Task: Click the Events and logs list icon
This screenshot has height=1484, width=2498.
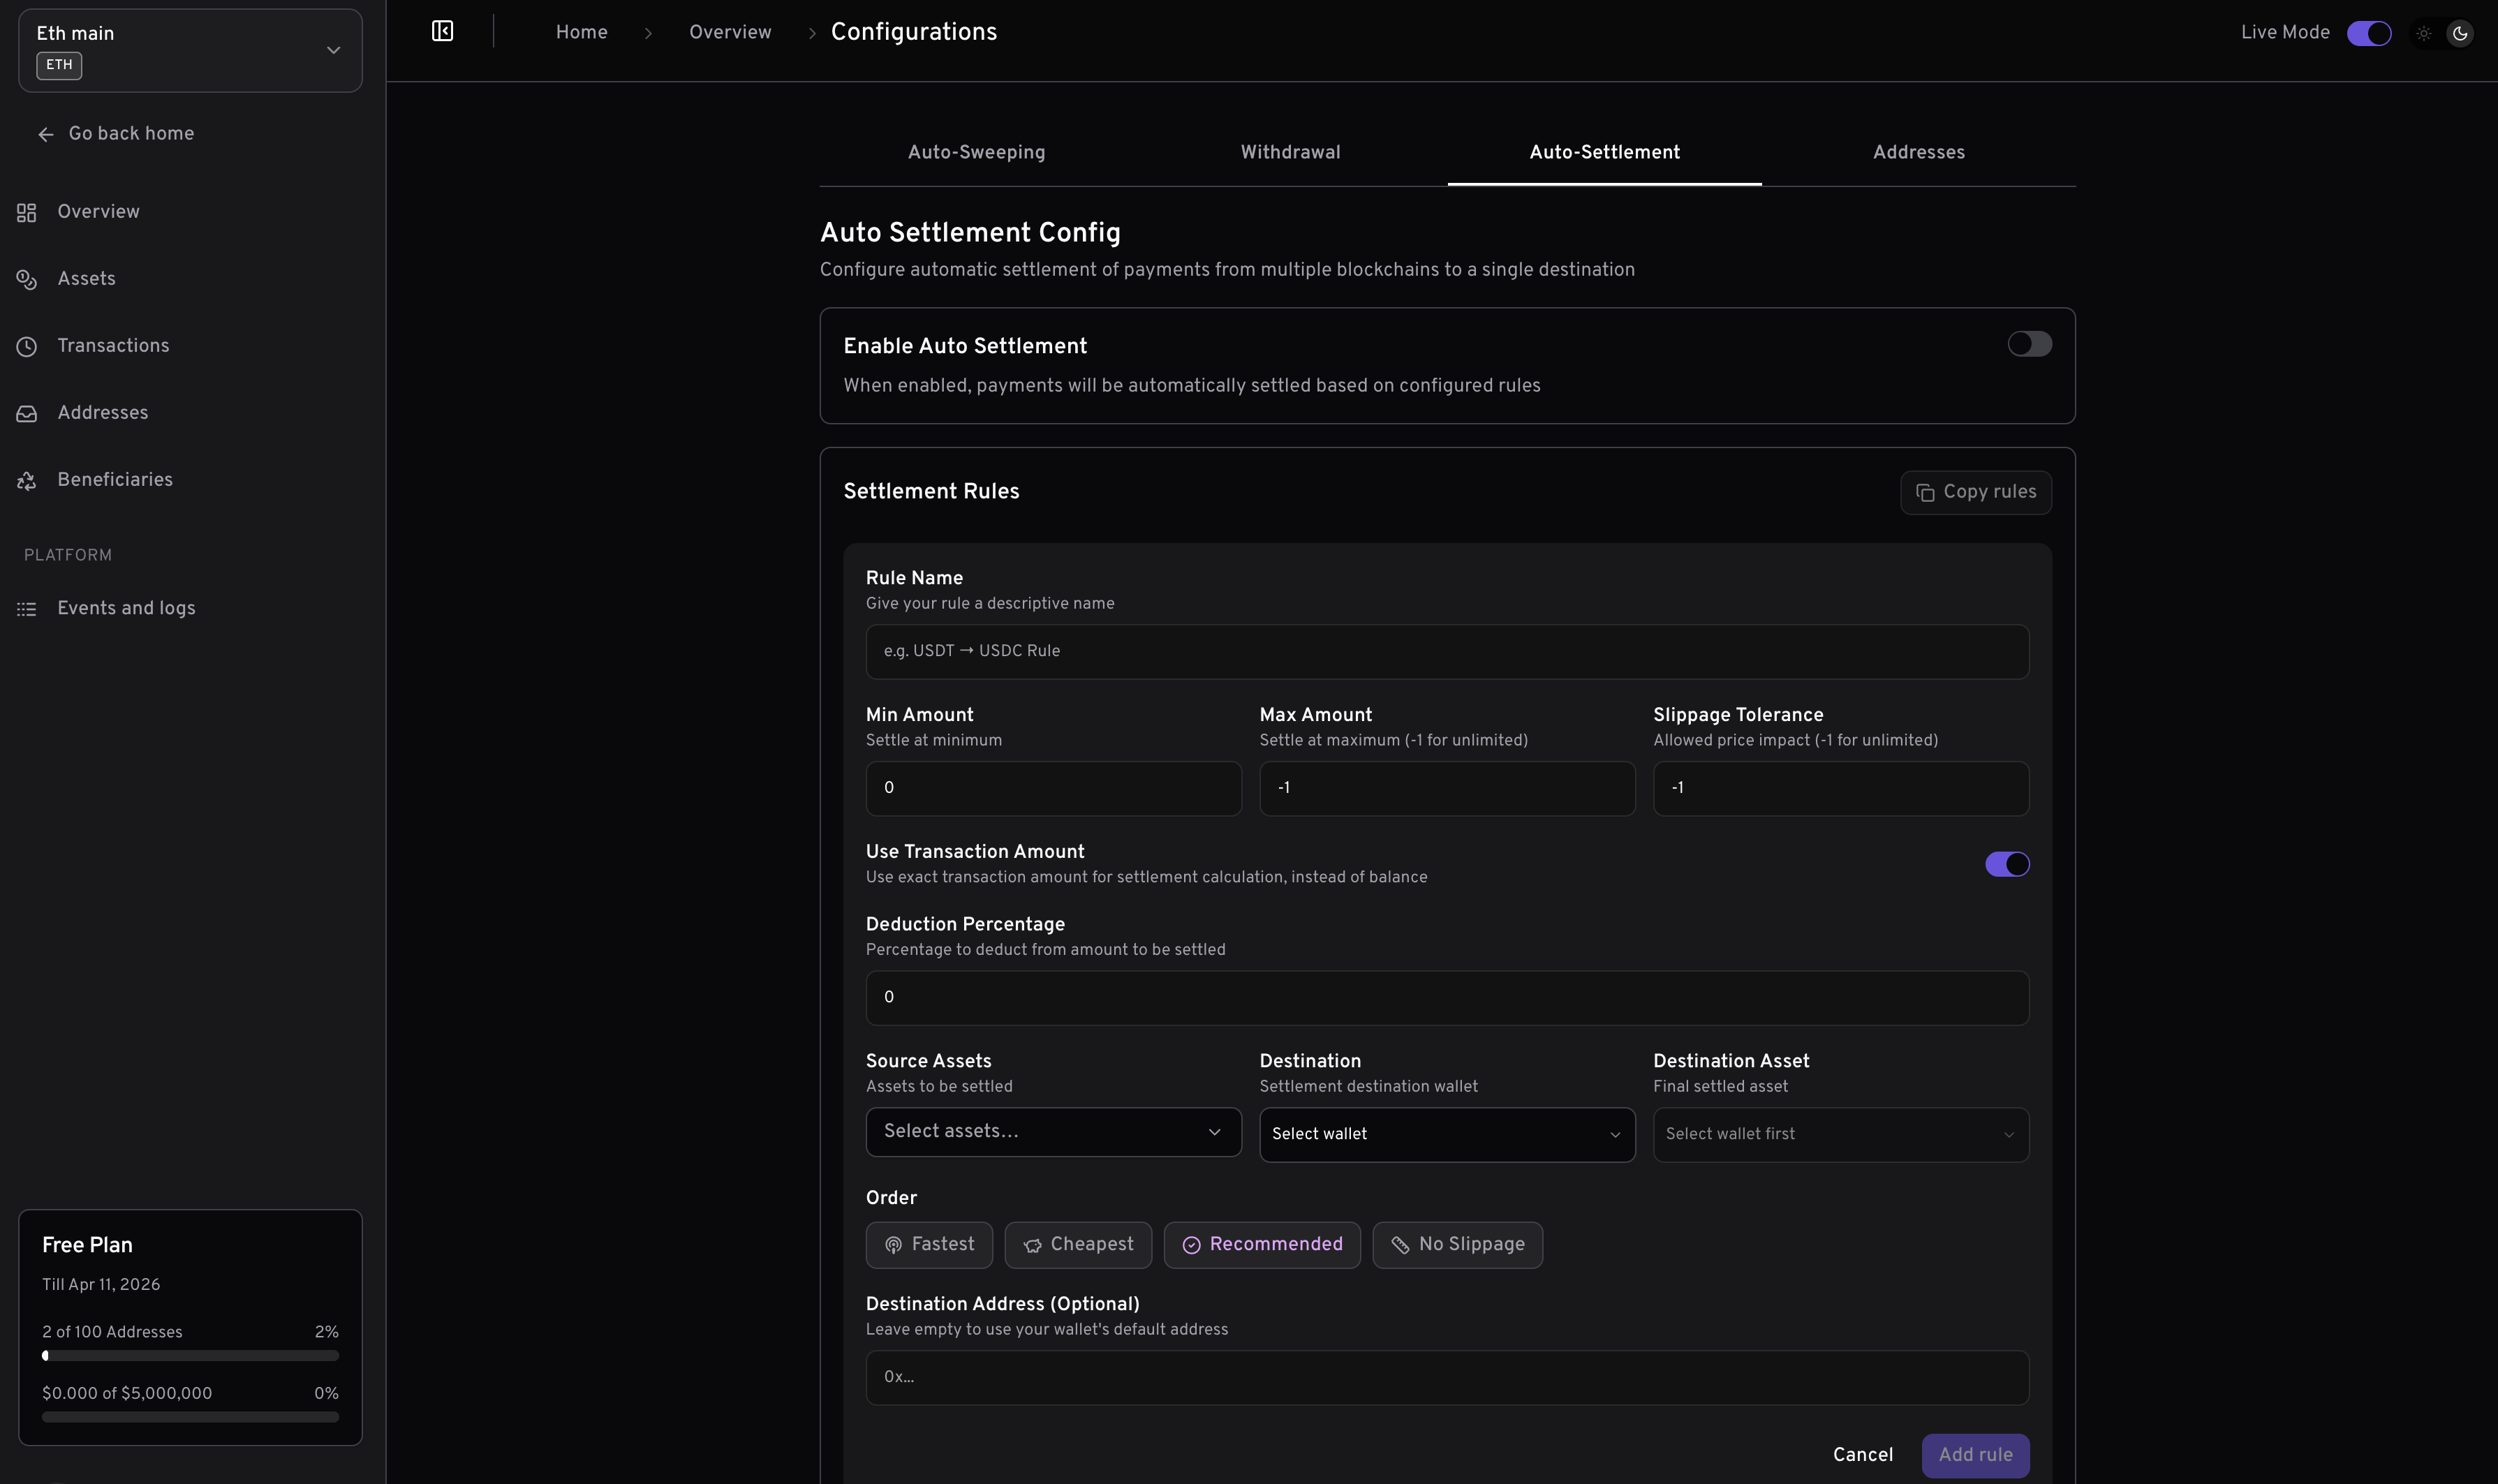Action: click(27, 609)
